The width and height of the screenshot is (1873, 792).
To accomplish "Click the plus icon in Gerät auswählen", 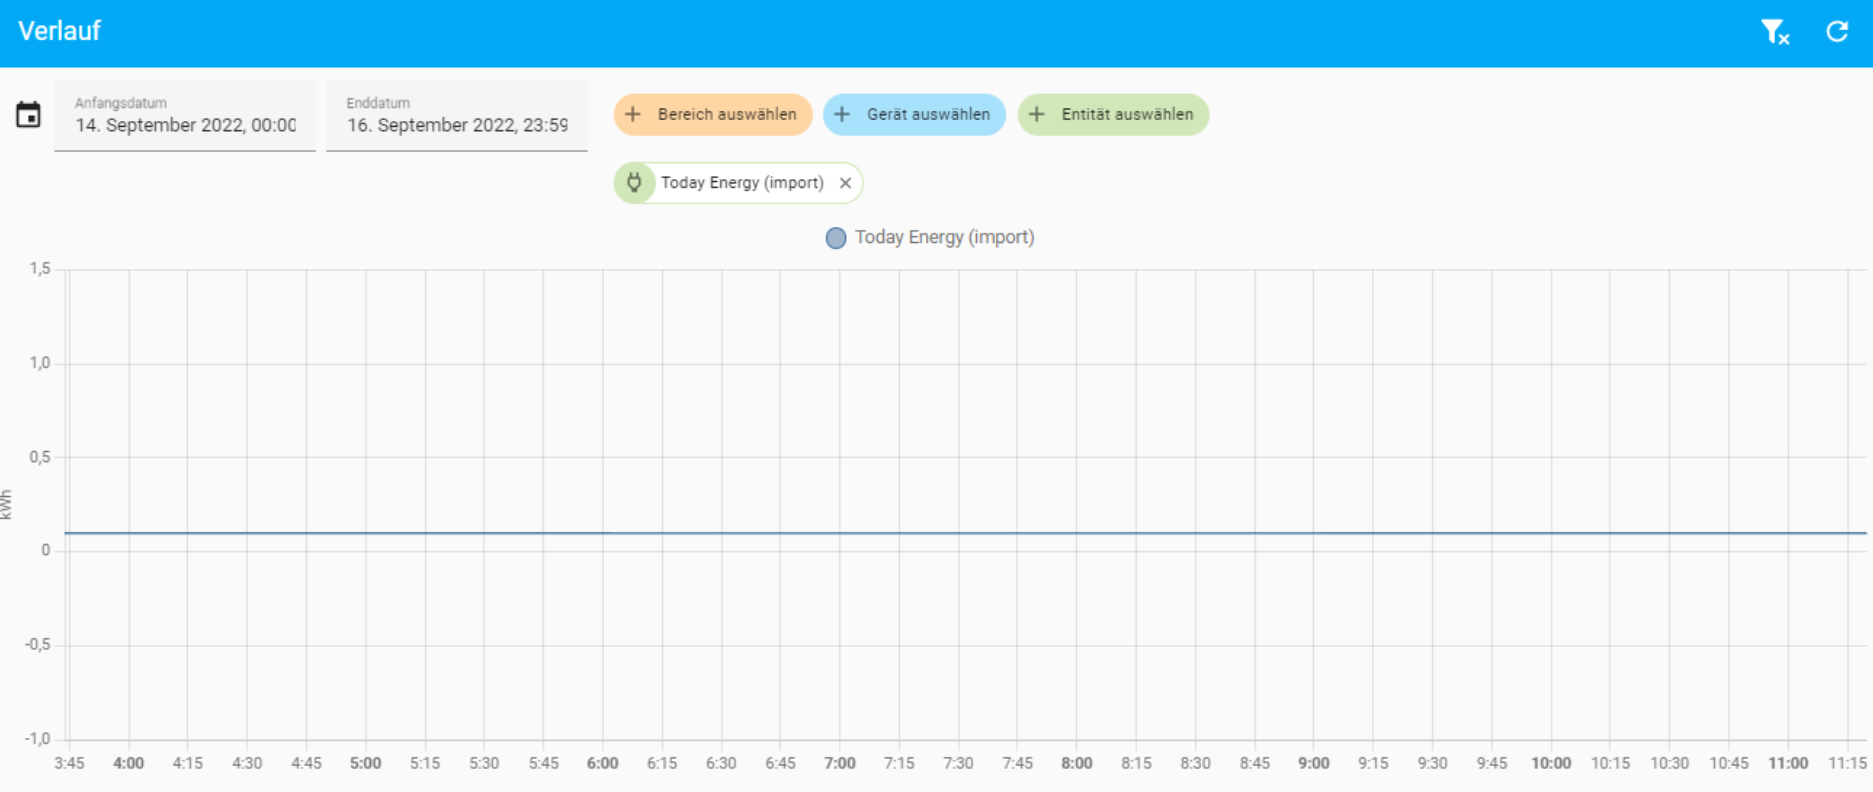I will click(x=842, y=114).
